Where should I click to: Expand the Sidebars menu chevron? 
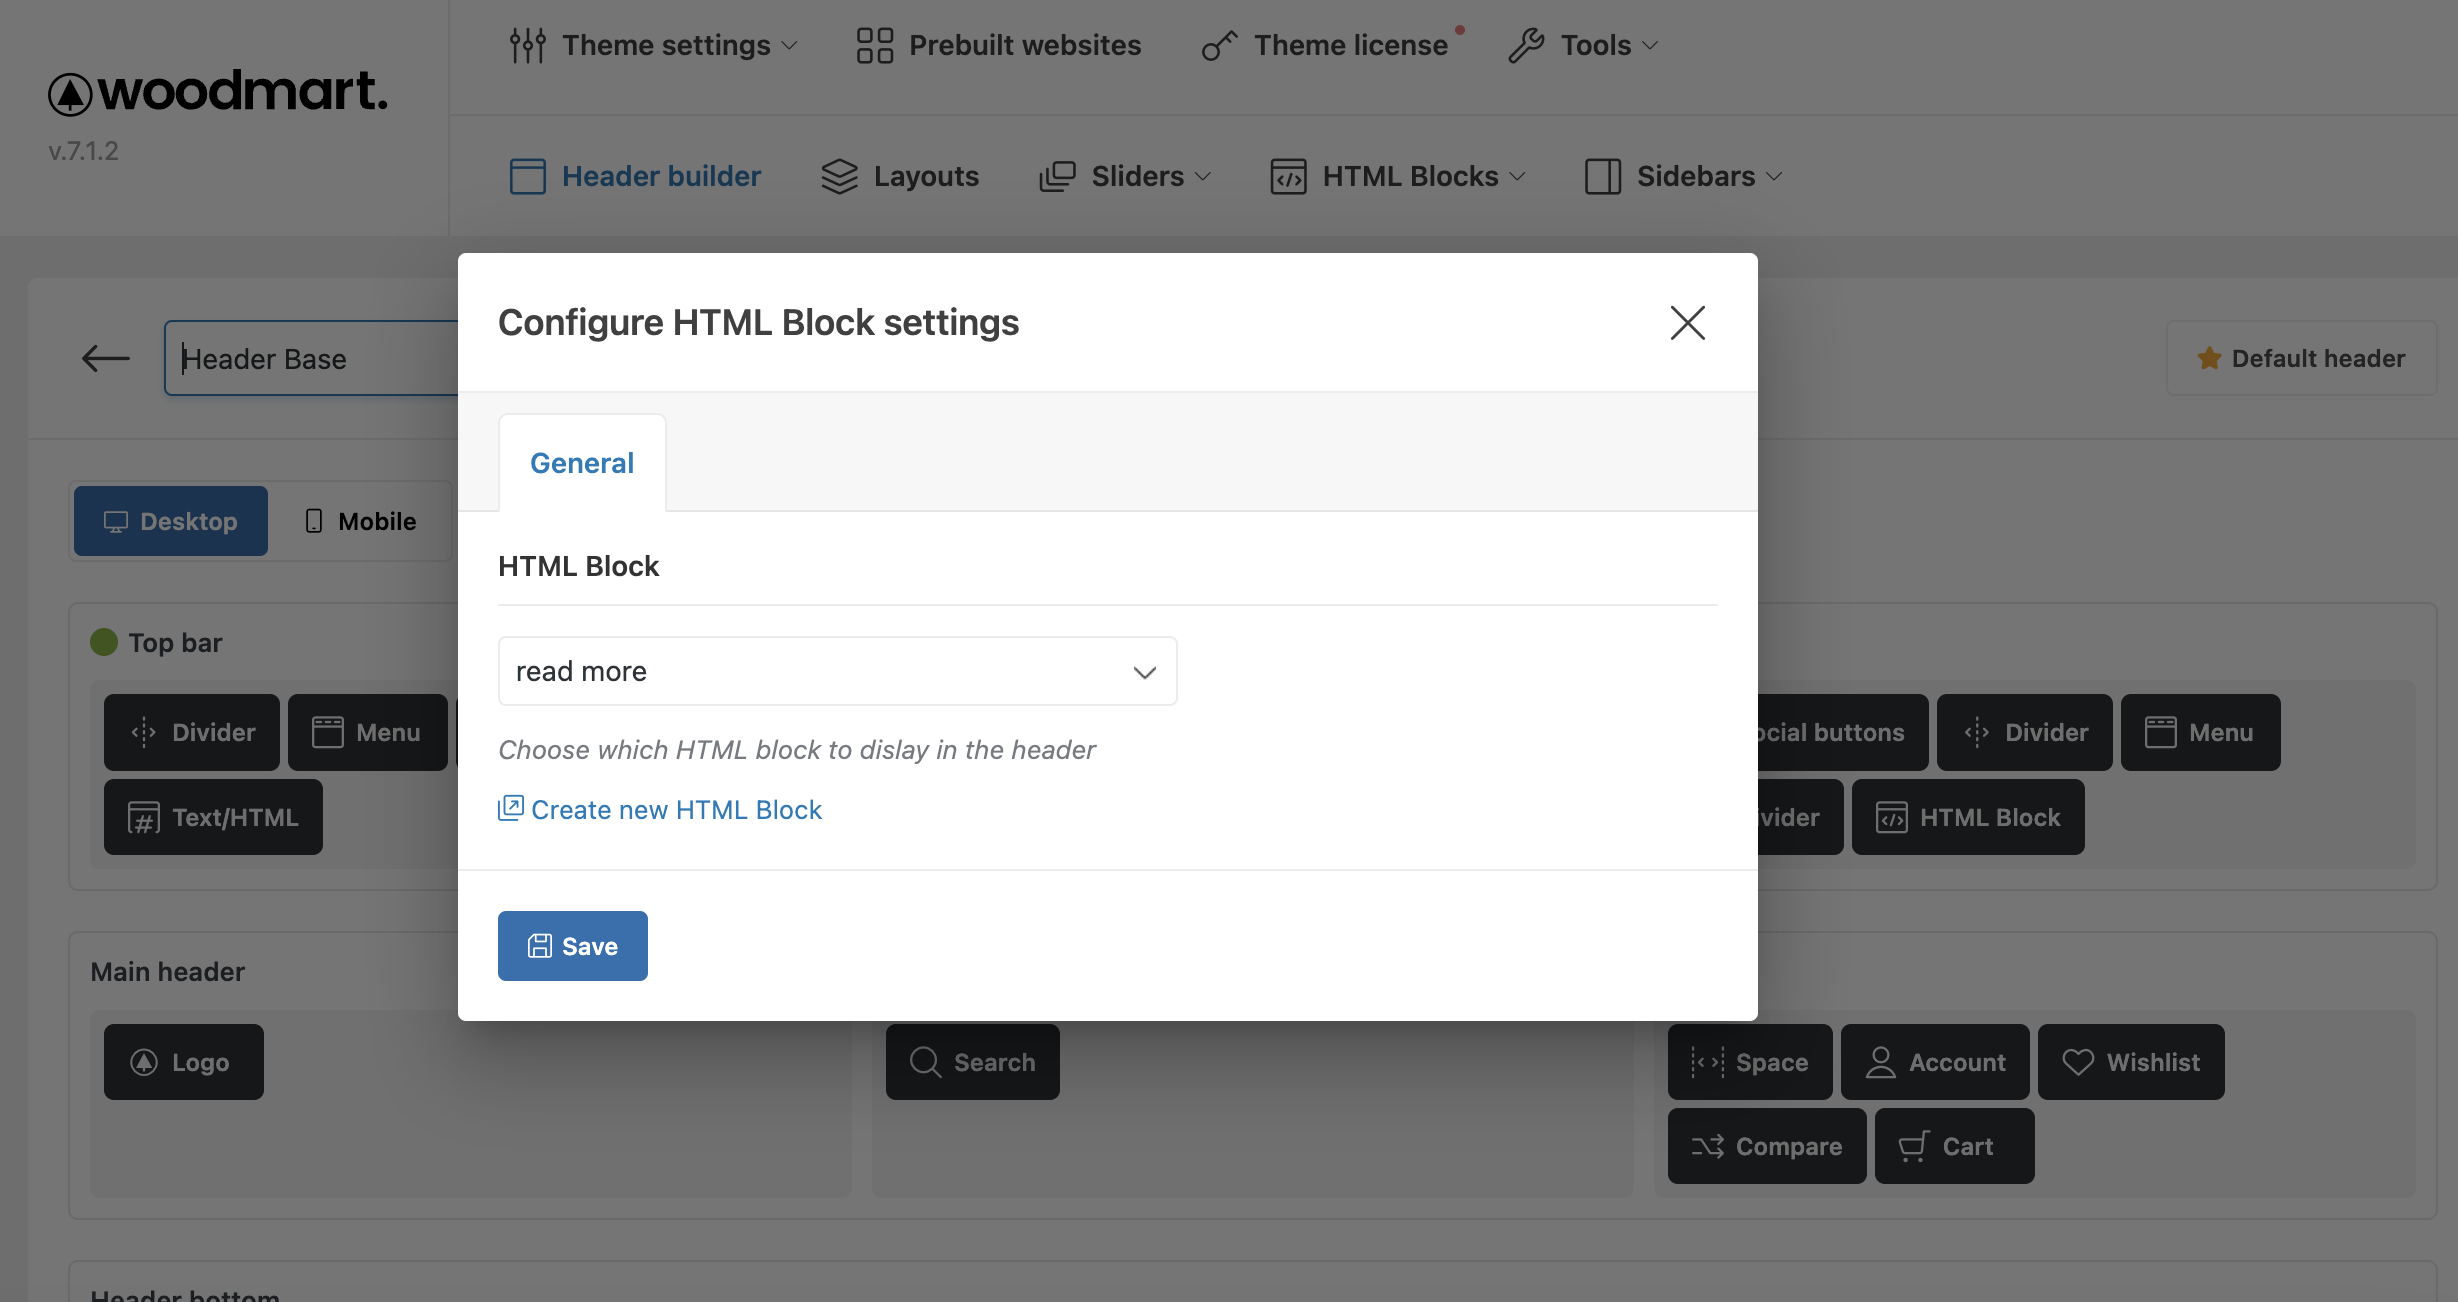[1774, 176]
